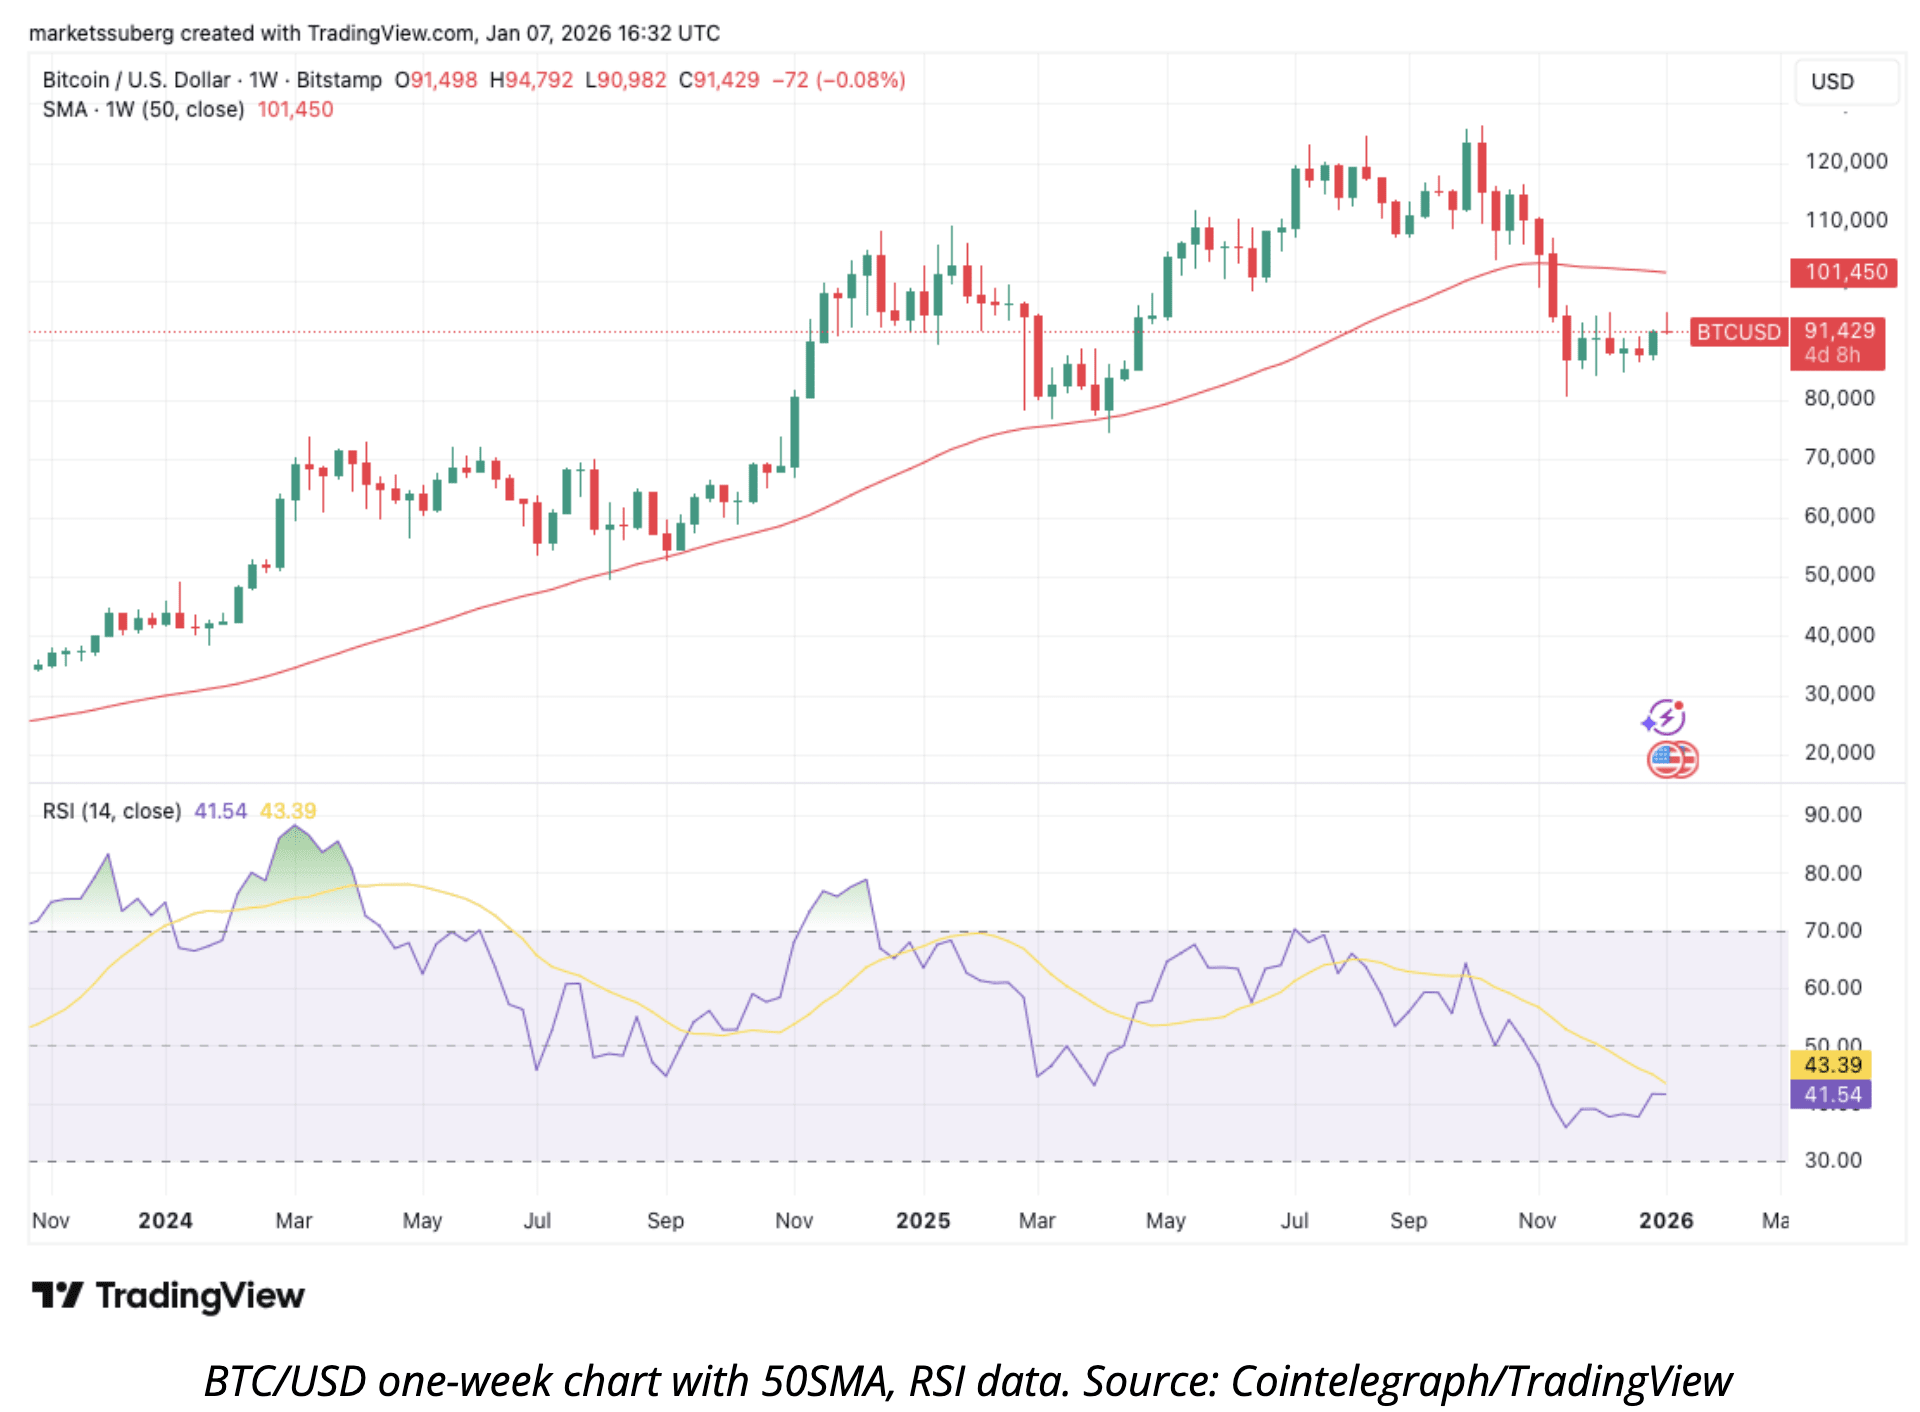Viewport: 1920px width, 1412px height.
Task: Click the 2026 label on the time axis
Action: click(x=1665, y=1221)
